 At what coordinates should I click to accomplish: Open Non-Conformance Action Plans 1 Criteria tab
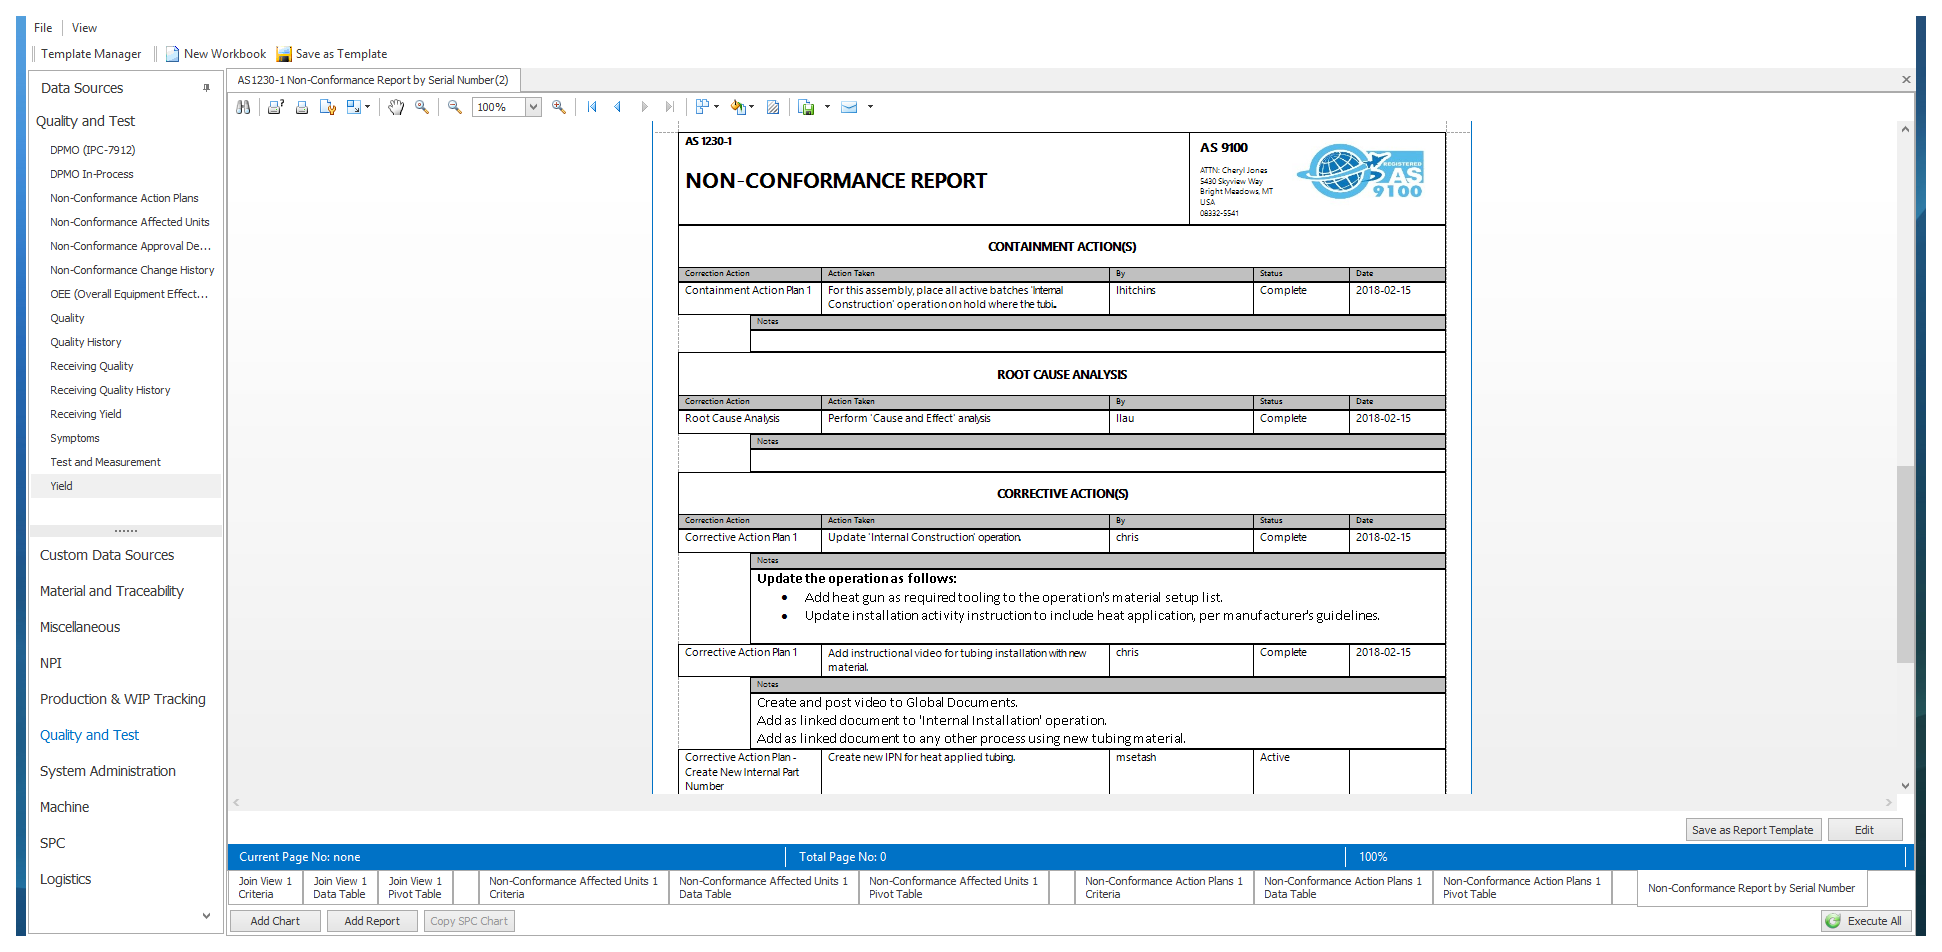[1164, 888]
